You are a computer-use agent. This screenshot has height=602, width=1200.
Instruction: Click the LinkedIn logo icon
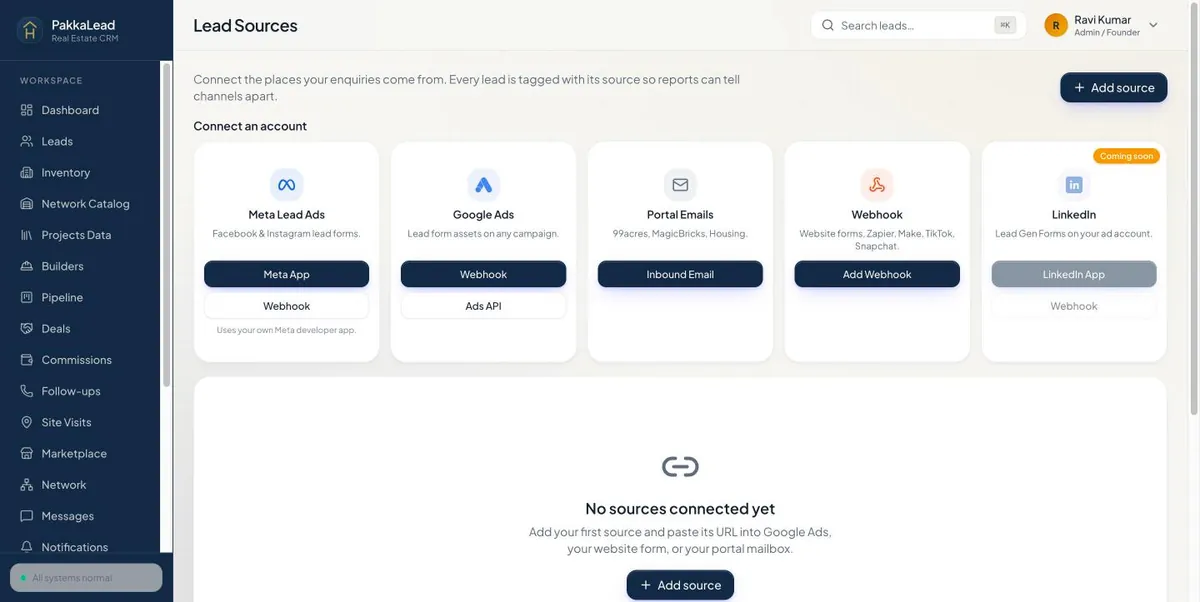[1074, 185]
